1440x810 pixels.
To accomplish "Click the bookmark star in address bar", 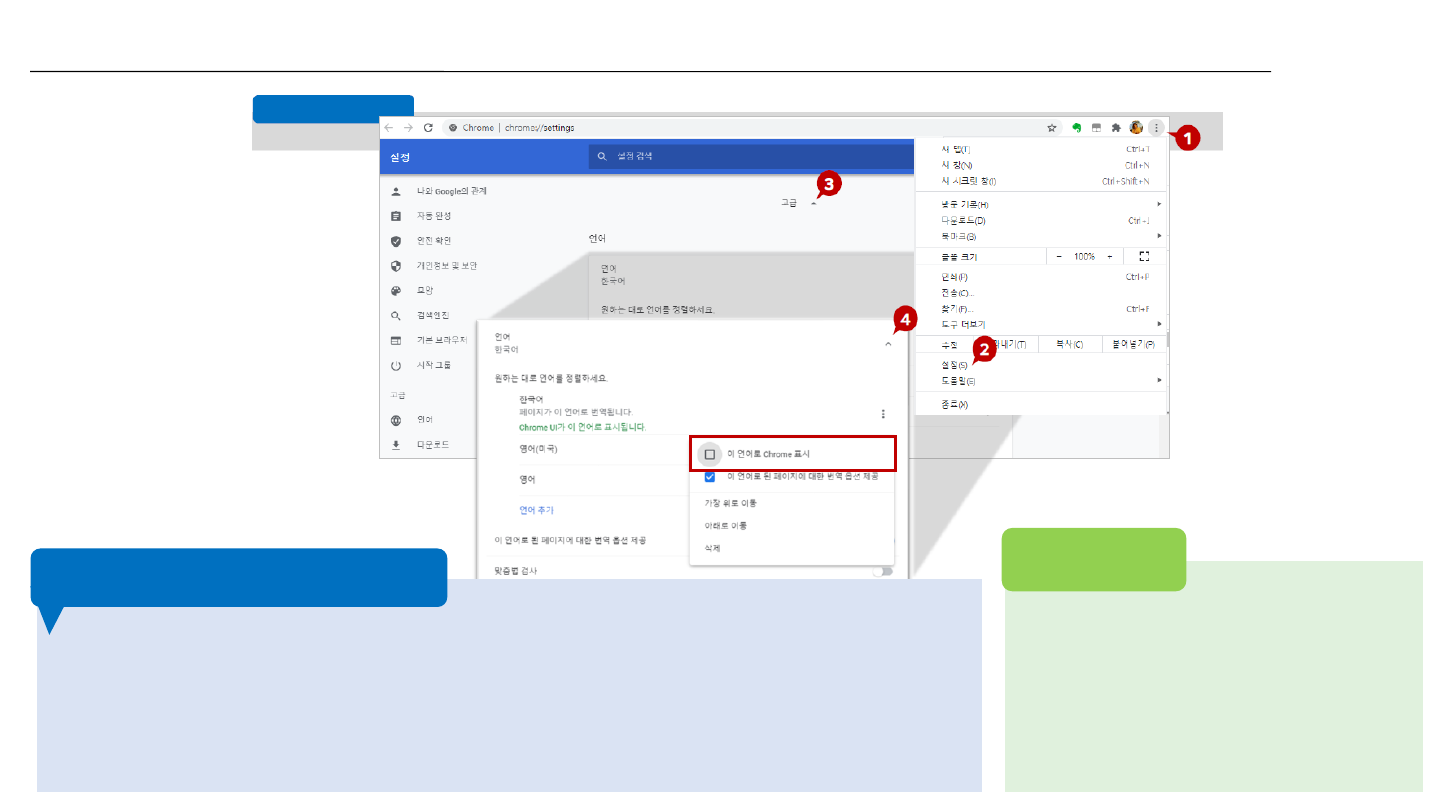I will (1052, 128).
